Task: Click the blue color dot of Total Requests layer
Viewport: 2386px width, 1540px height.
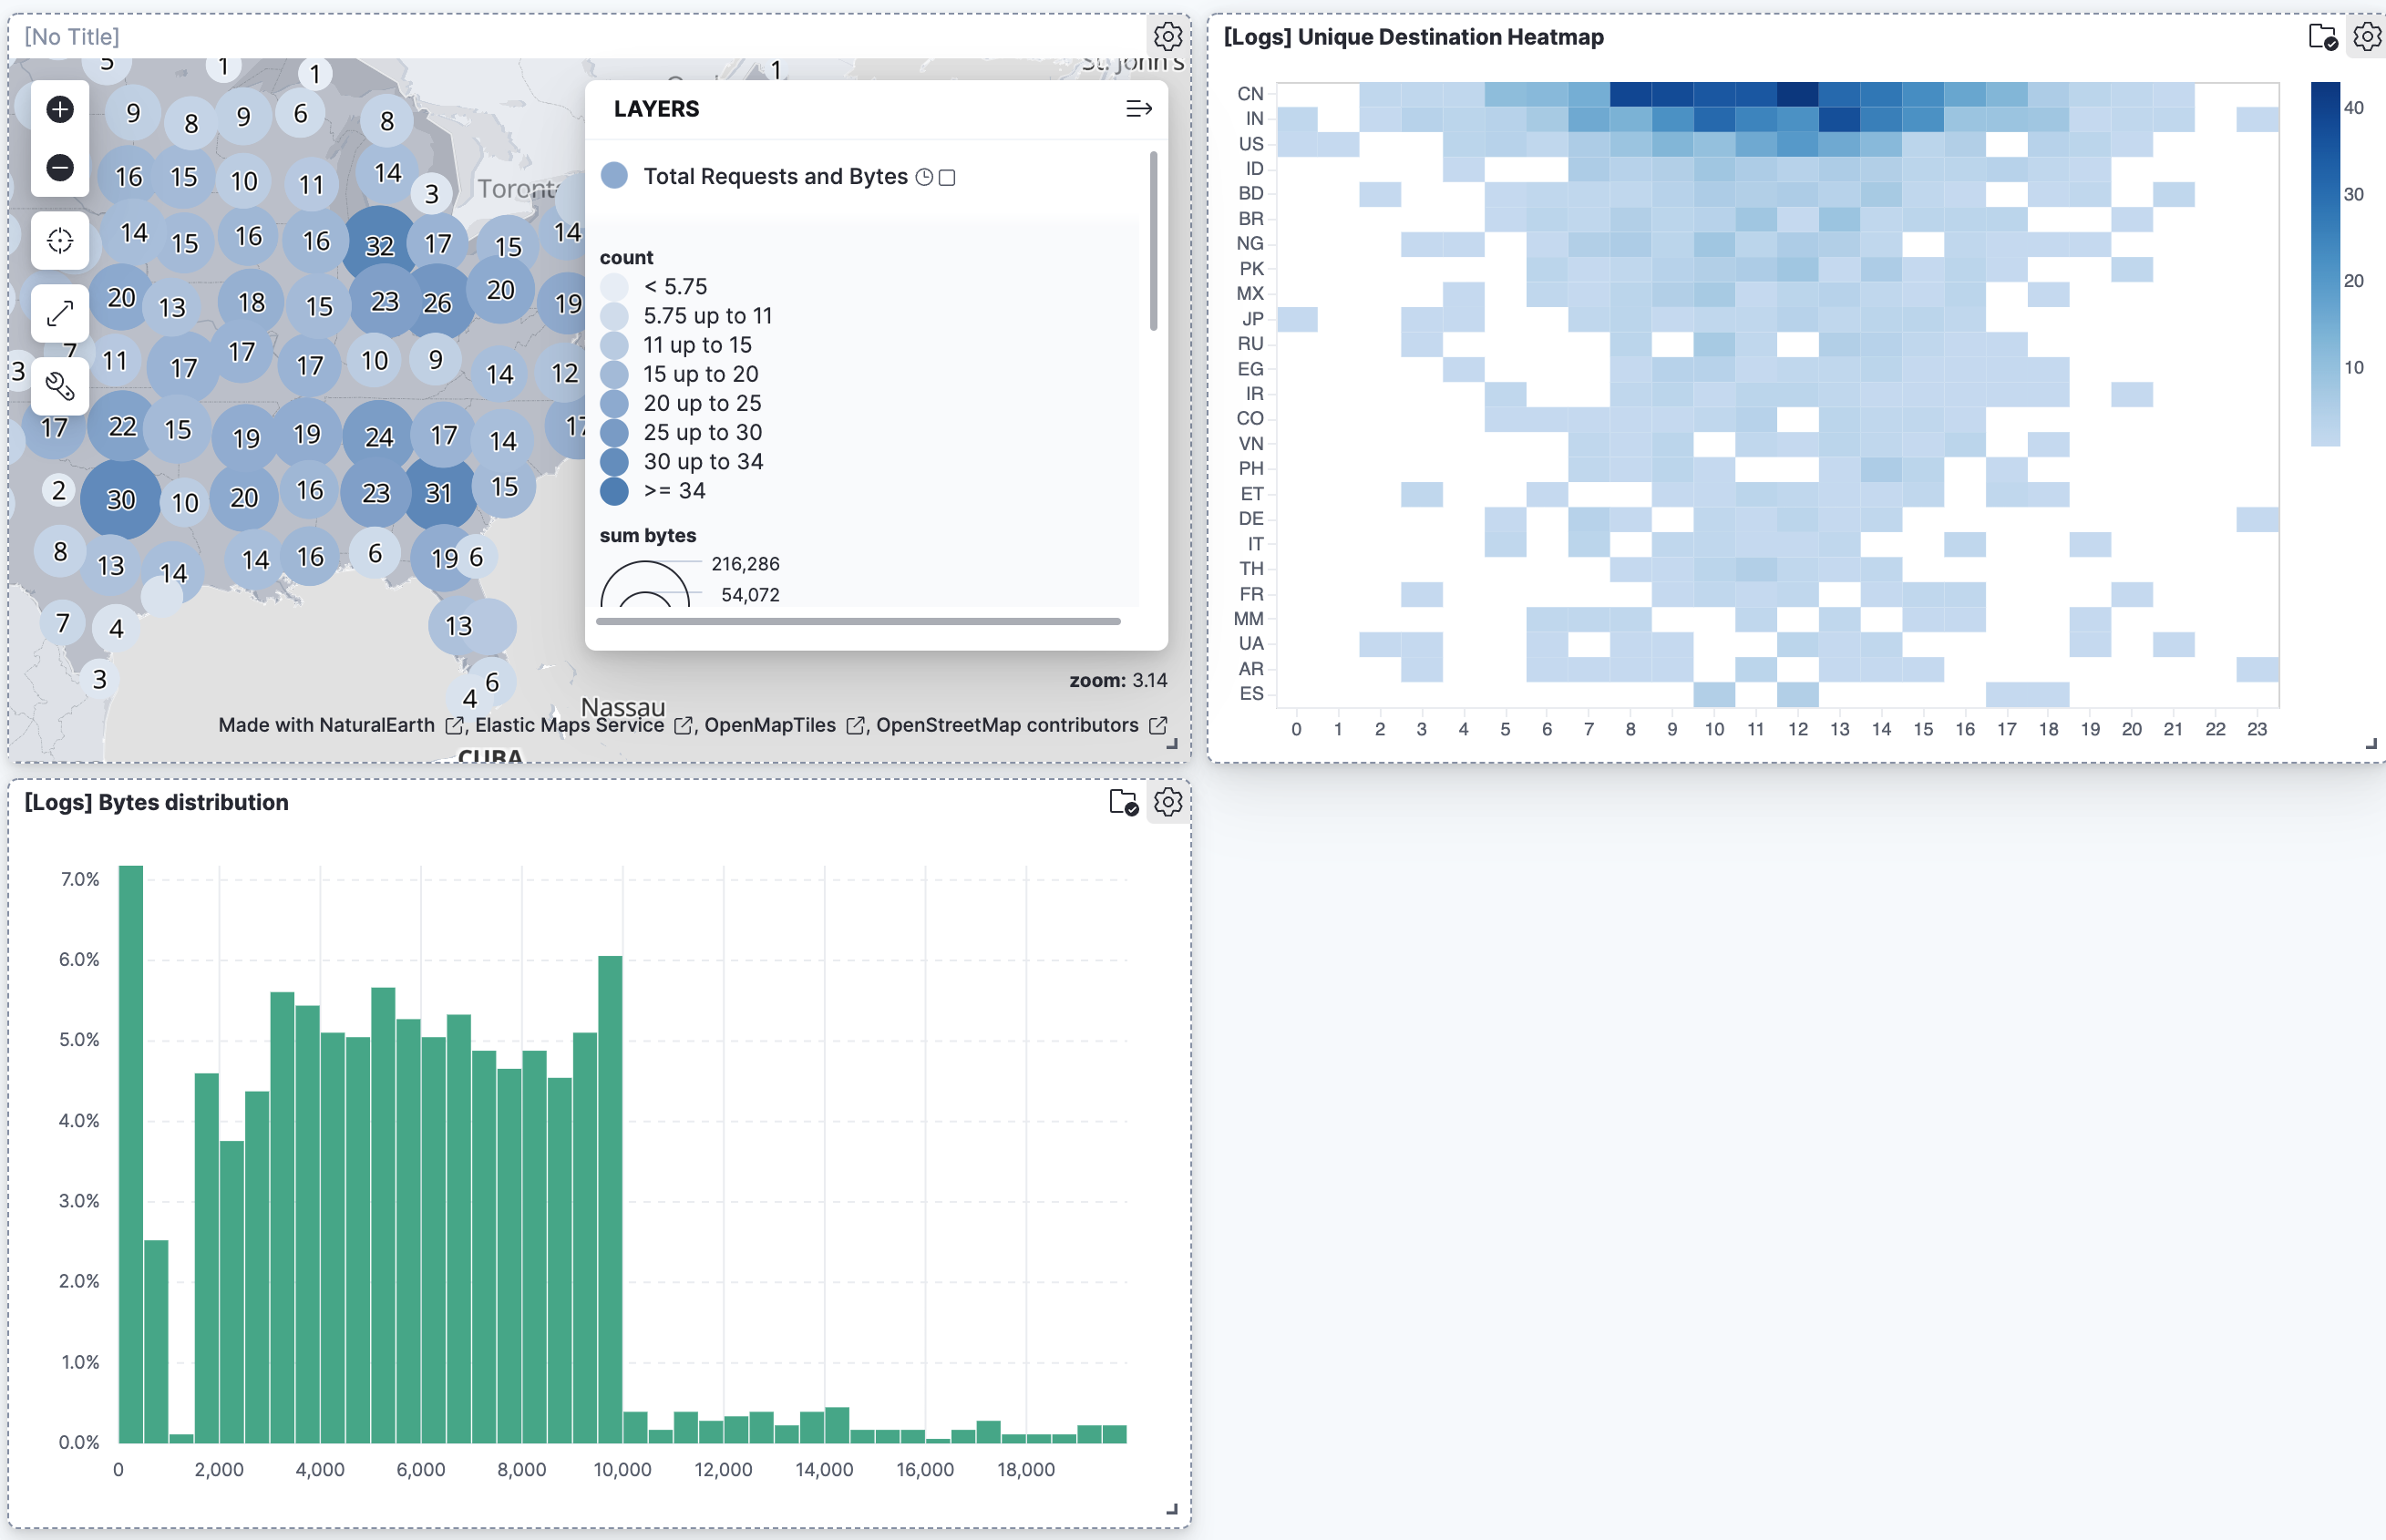Action: pyautogui.click(x=613, y=177)
